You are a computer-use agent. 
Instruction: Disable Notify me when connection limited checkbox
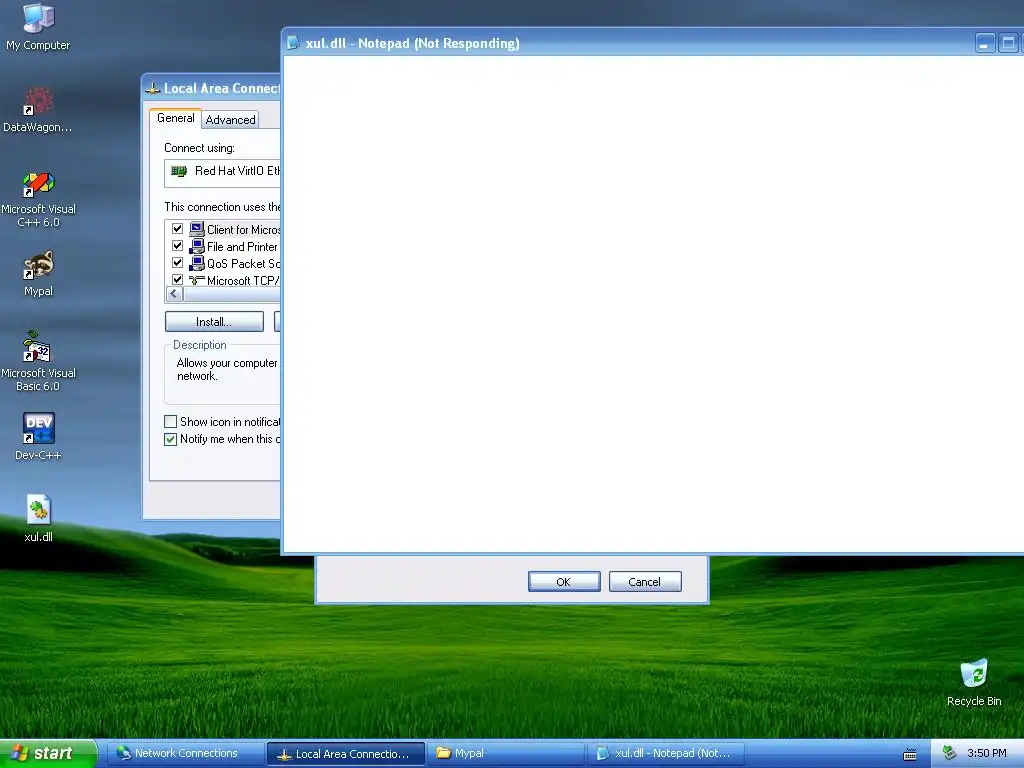tap(170, 440)
